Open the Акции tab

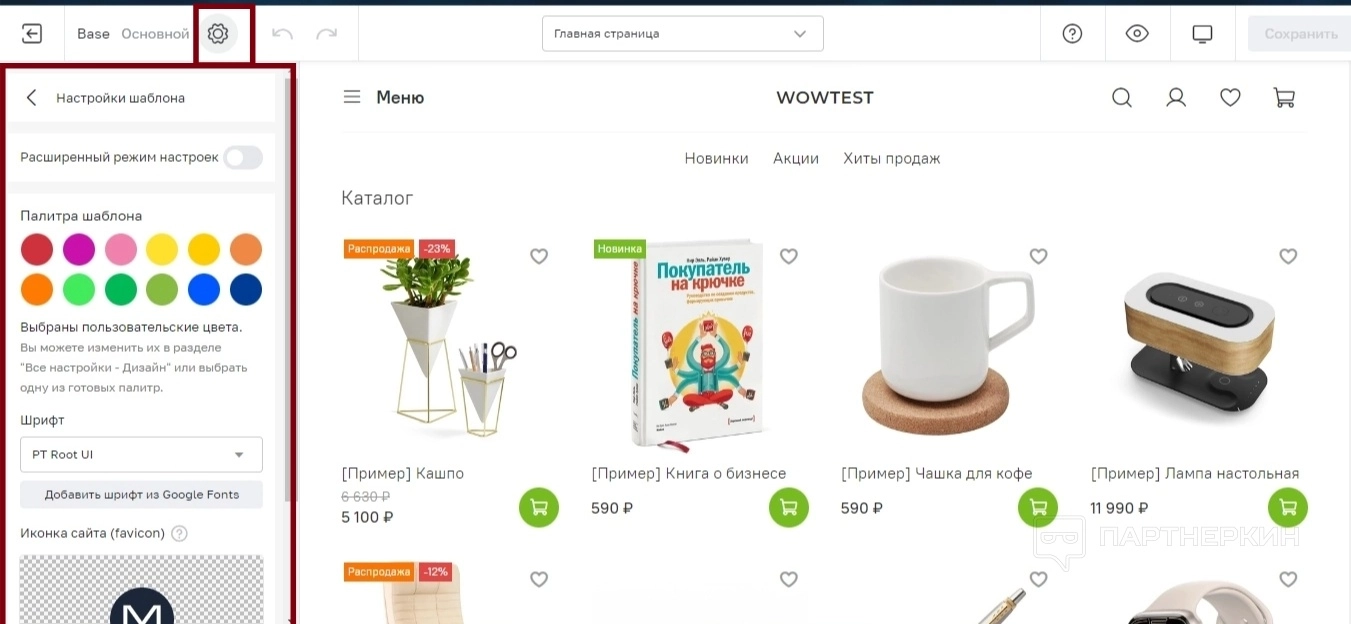[x=796, y=158]
